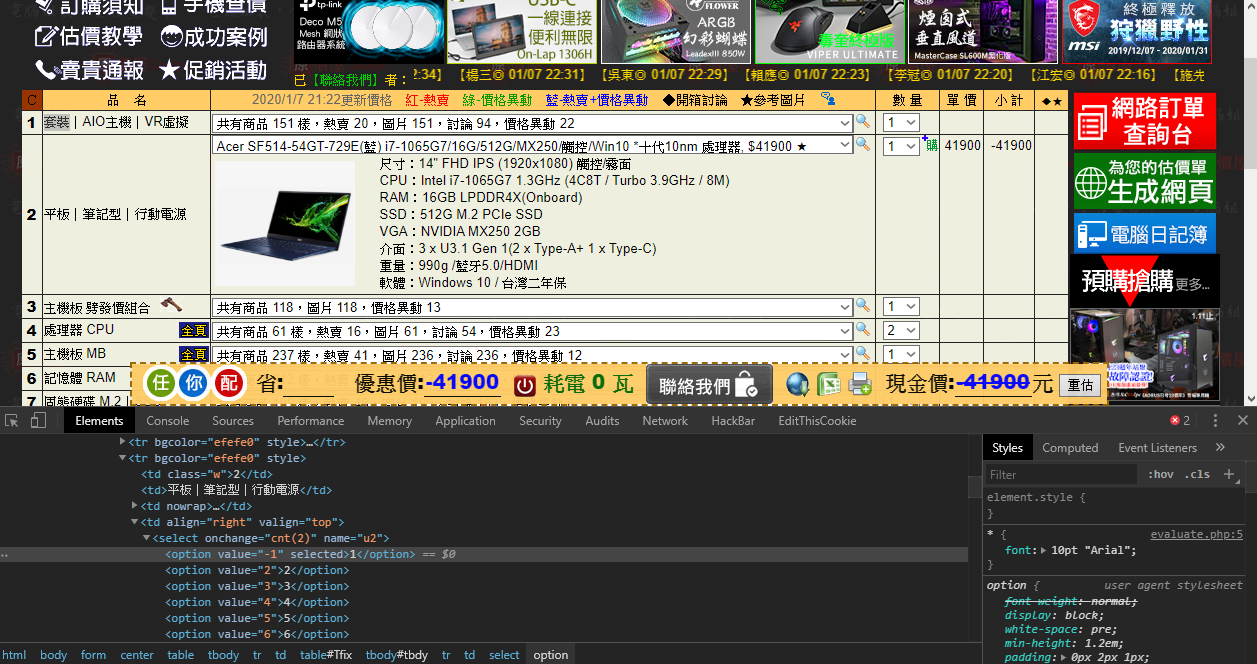Image resolution: width=1257 pixels, height=664 pixels.
Task: Open 成功案例 link
Action: [214, 37]
